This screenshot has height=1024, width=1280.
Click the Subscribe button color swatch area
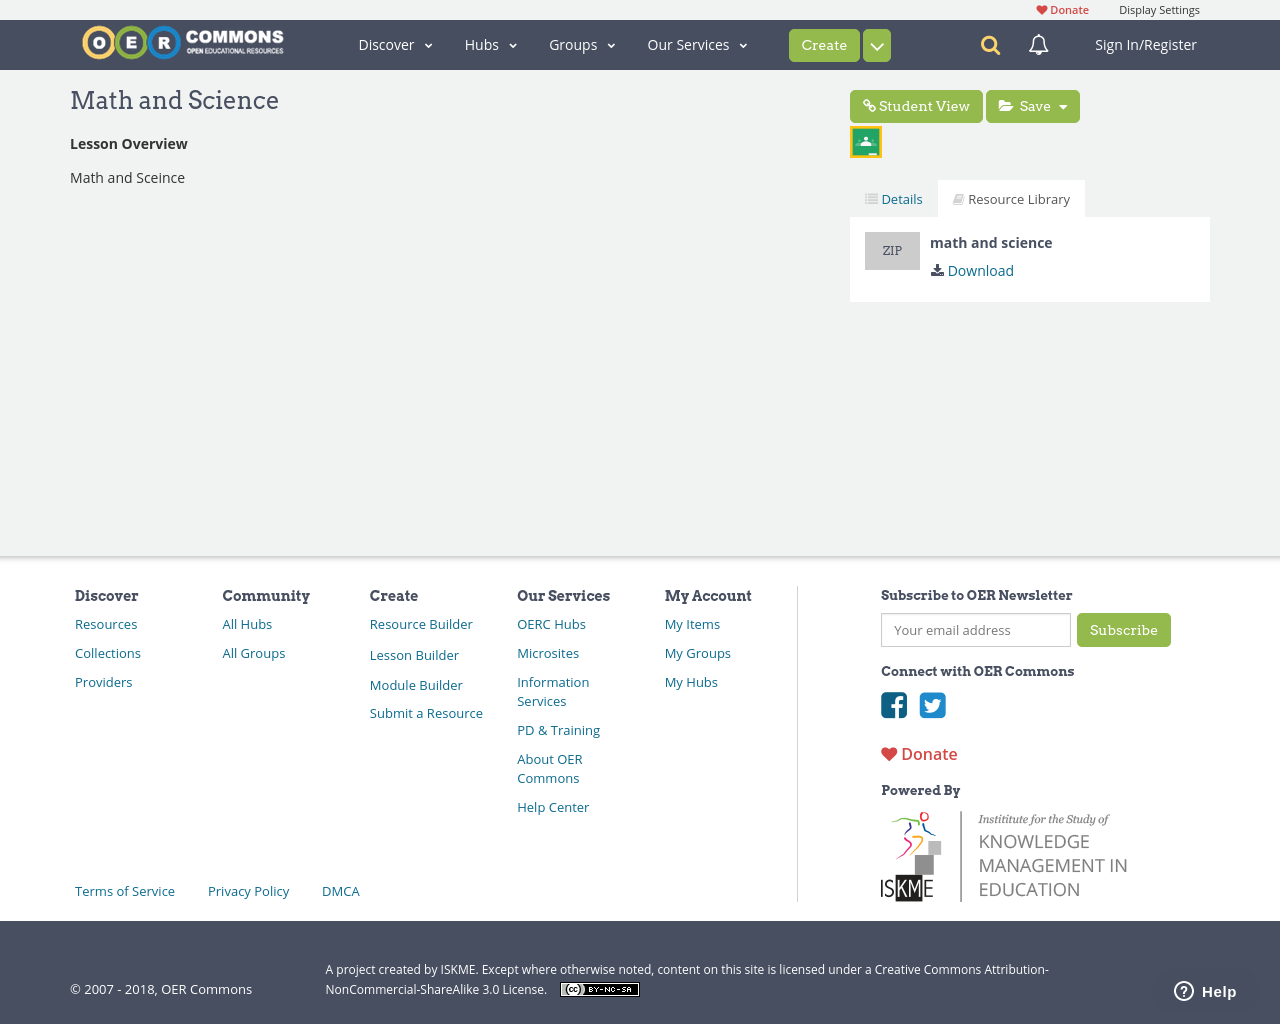(x=1124, y=630)
